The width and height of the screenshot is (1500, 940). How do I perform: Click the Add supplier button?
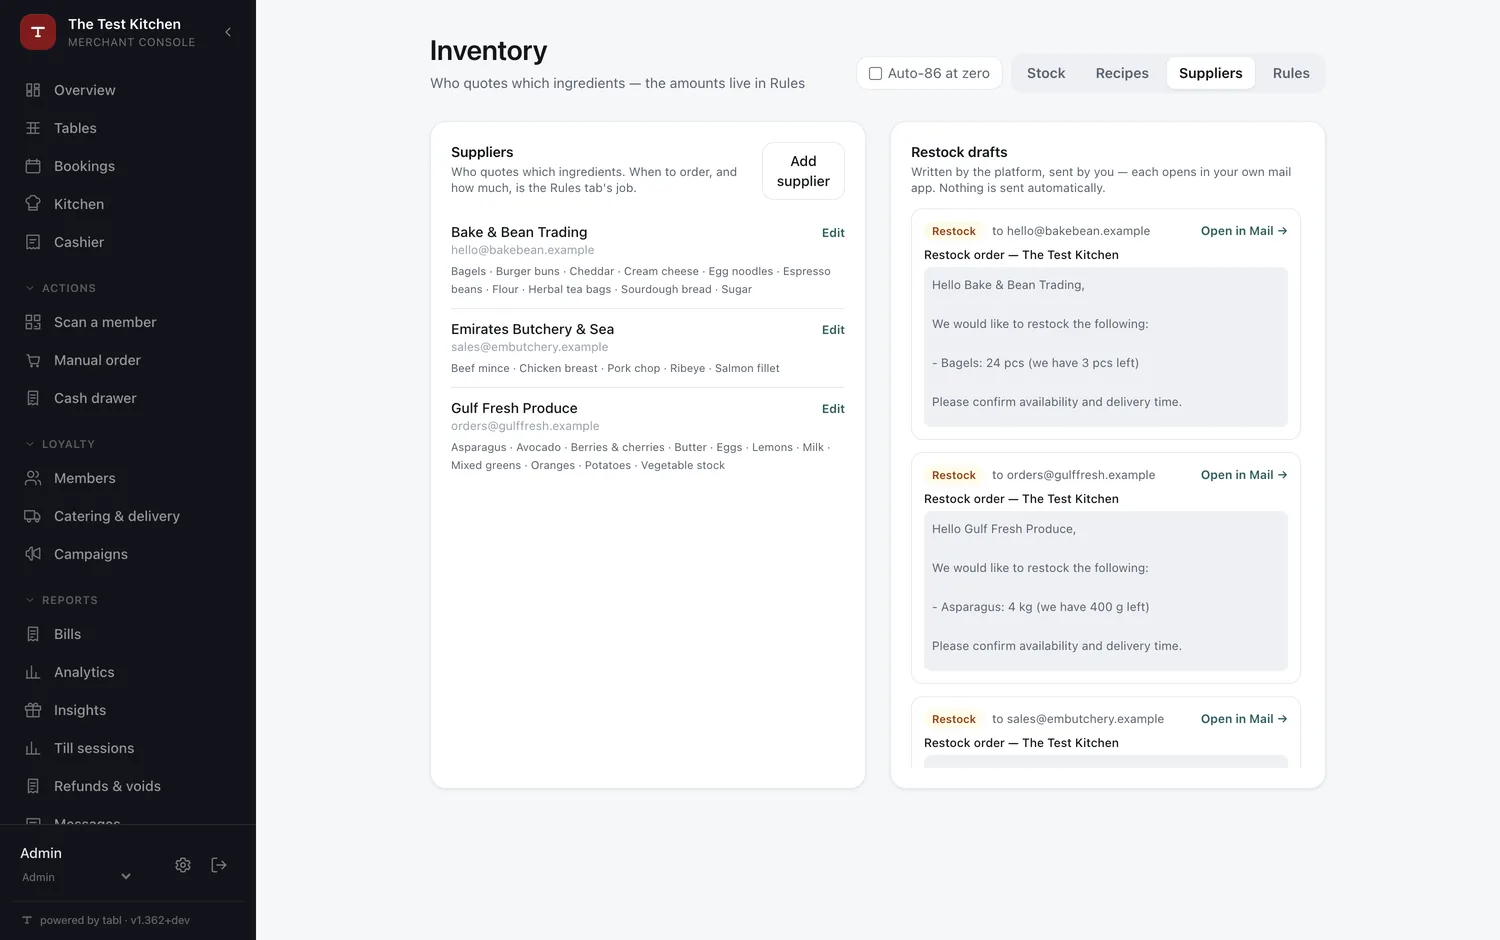coord(803,171)
